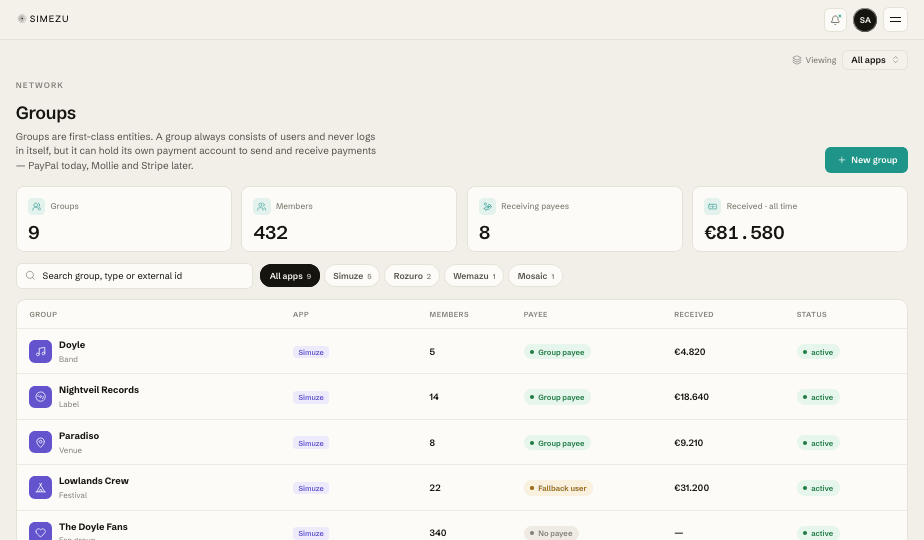This screenshot has height=540, width=924.
Task: Open the Lowlands Crew group
Action: coord(462,488)
